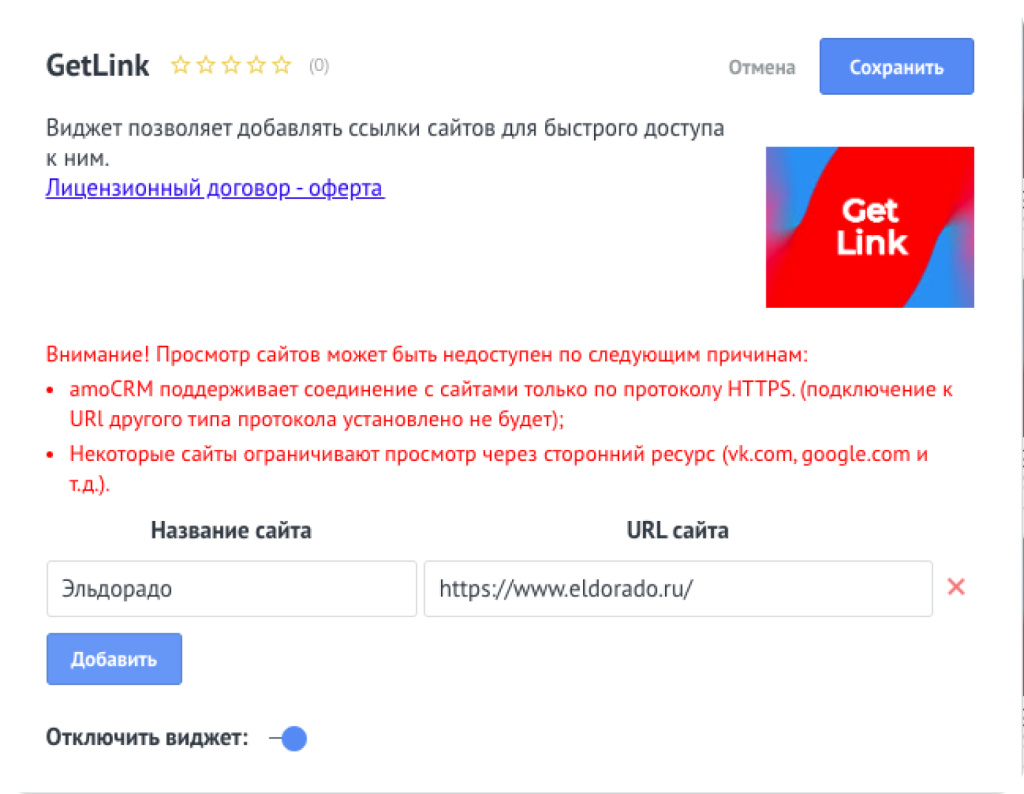The width and height of the screenshot is (1024, 794).
Task: Toggle the Отключить виджет switch
Action: point(288,738)
